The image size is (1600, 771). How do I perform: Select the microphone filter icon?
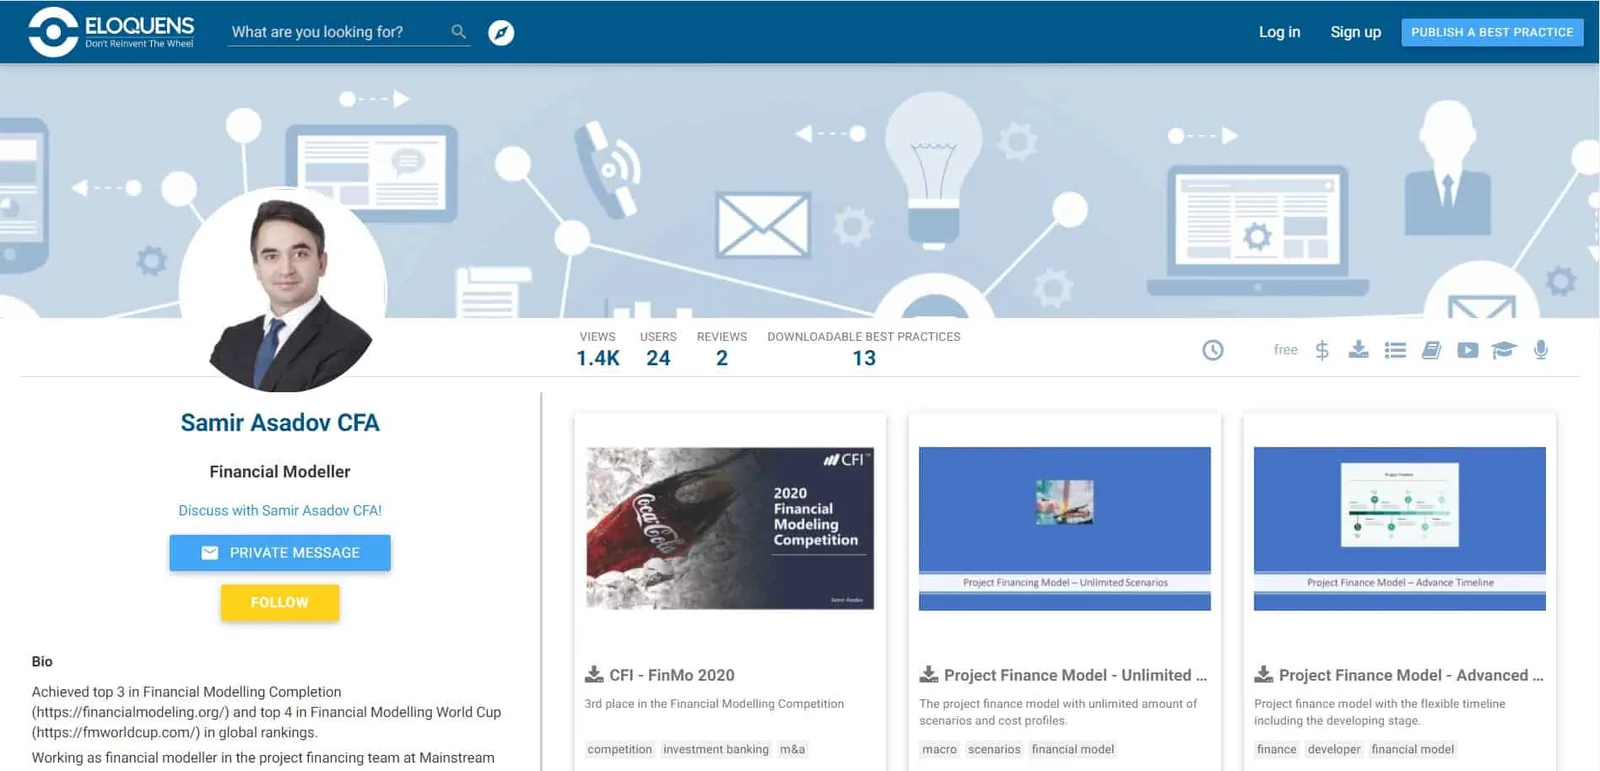coord(1541,350)
